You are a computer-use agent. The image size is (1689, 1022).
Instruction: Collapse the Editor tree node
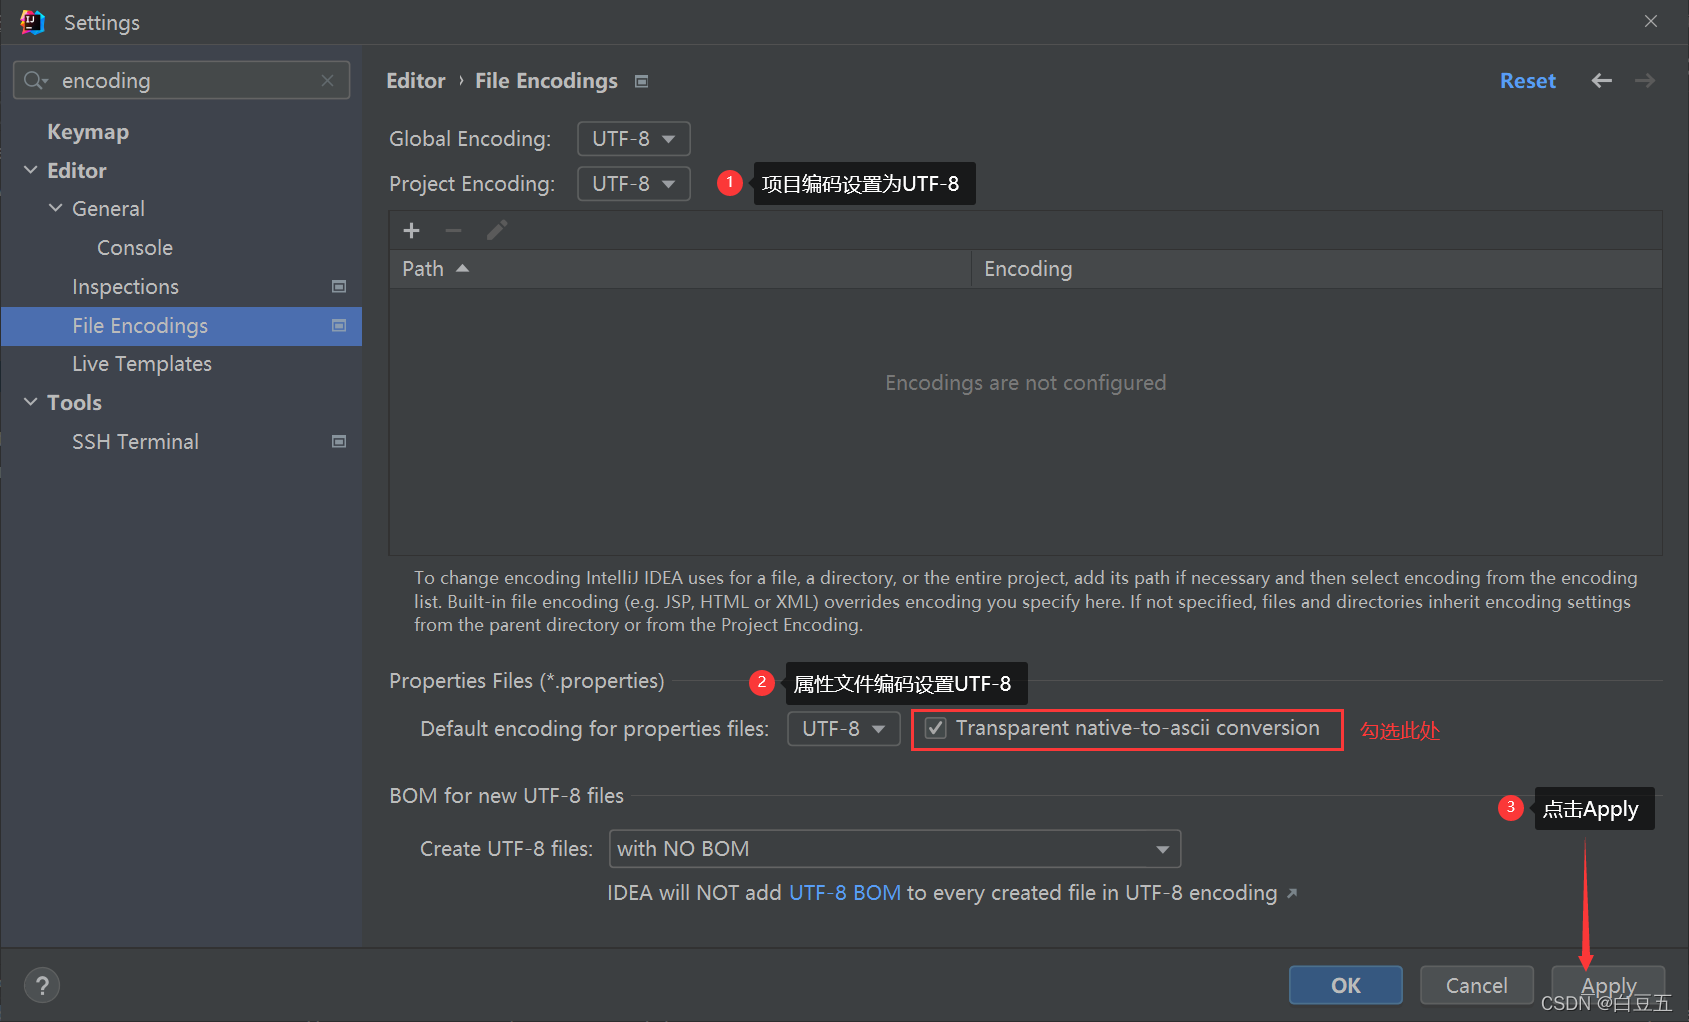pyautogui.click(x=31, y=171)
